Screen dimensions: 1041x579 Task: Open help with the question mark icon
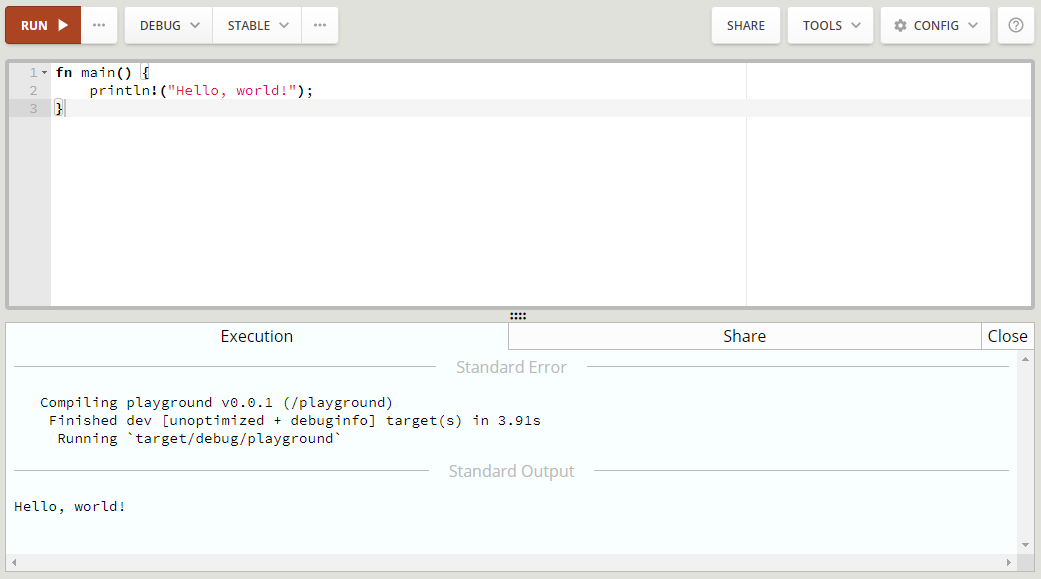[x=1016, y=25]
